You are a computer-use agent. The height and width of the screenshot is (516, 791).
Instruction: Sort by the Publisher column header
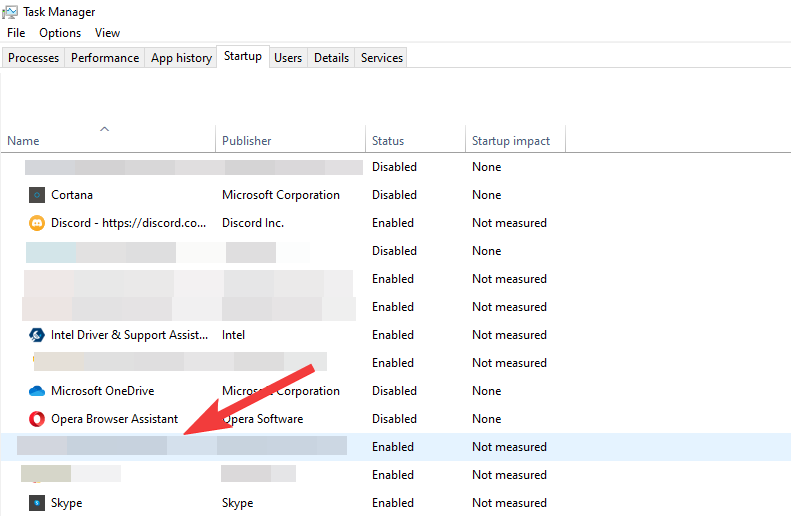click(247, 141)
